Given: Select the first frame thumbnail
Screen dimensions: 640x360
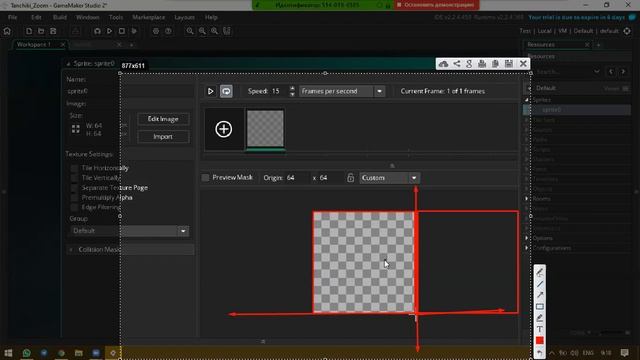Looking at the screenshot, I should (x=265, y=129).
